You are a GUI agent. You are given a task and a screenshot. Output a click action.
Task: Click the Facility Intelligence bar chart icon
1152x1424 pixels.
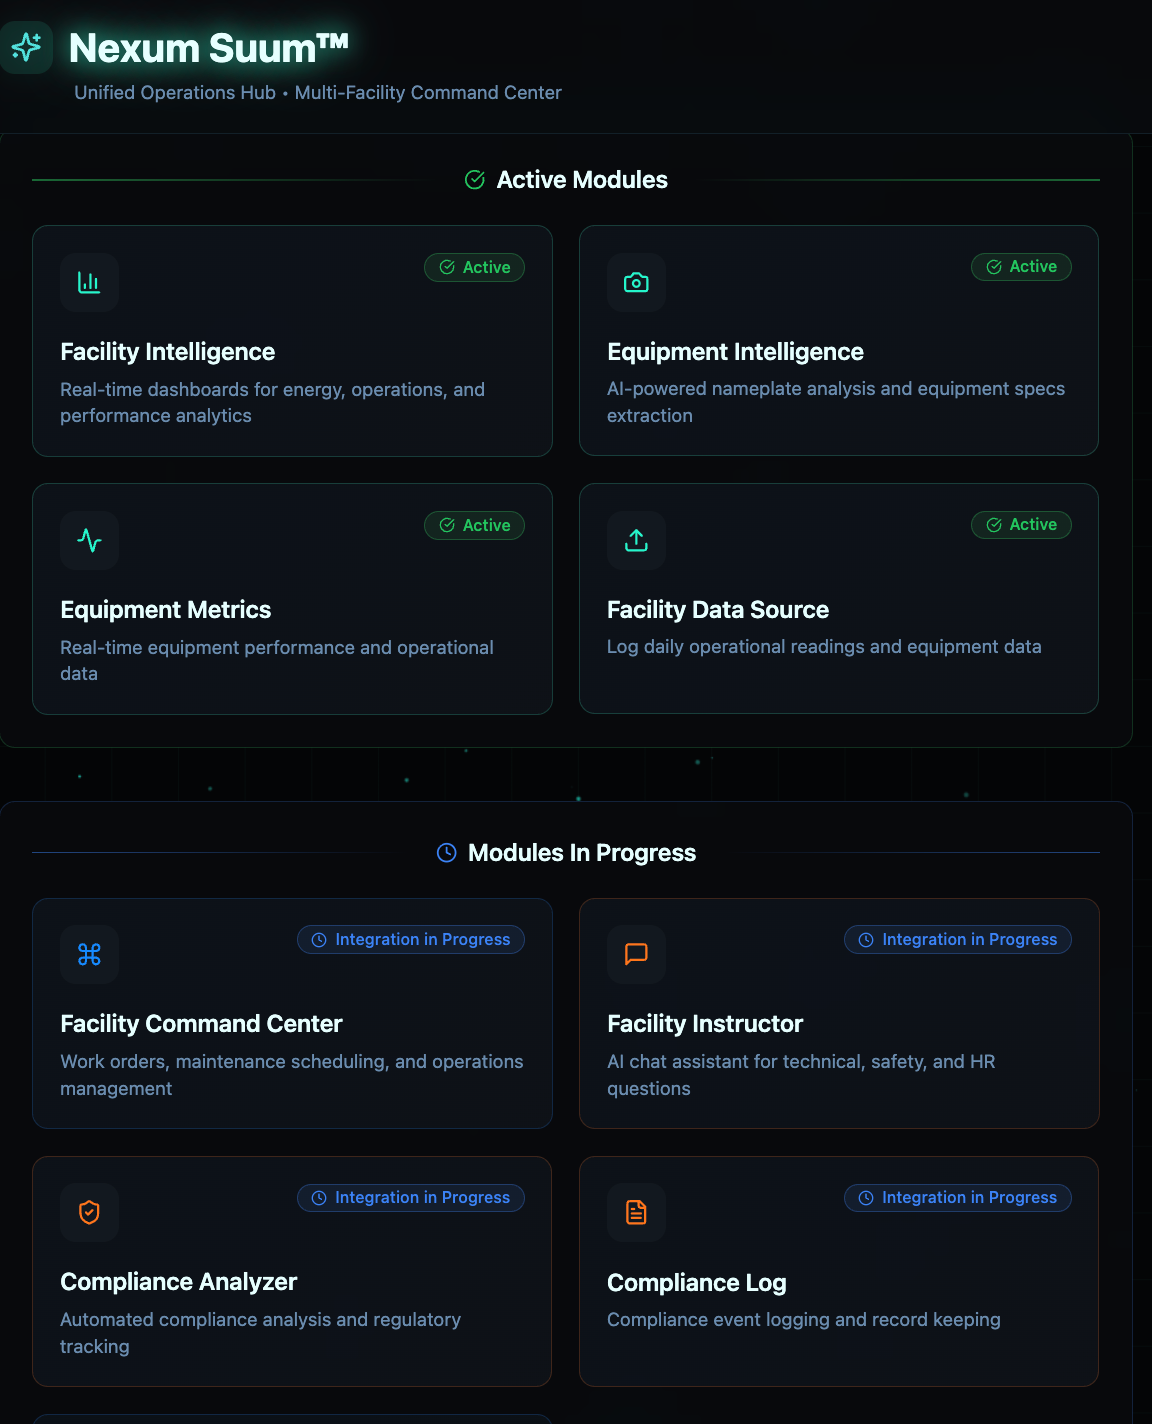coord(89,283)
